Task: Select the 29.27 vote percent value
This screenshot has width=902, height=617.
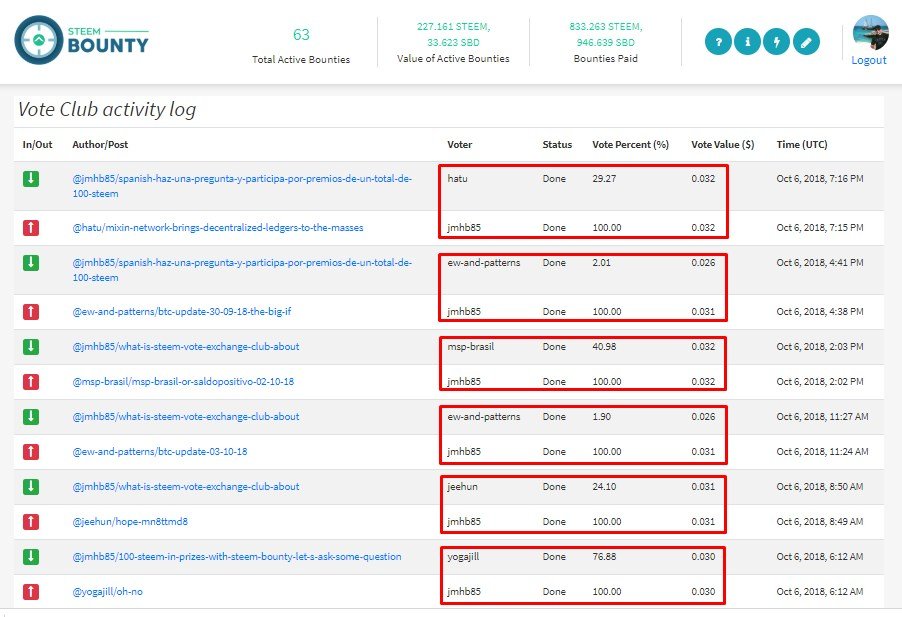Action: coord(604,179)
